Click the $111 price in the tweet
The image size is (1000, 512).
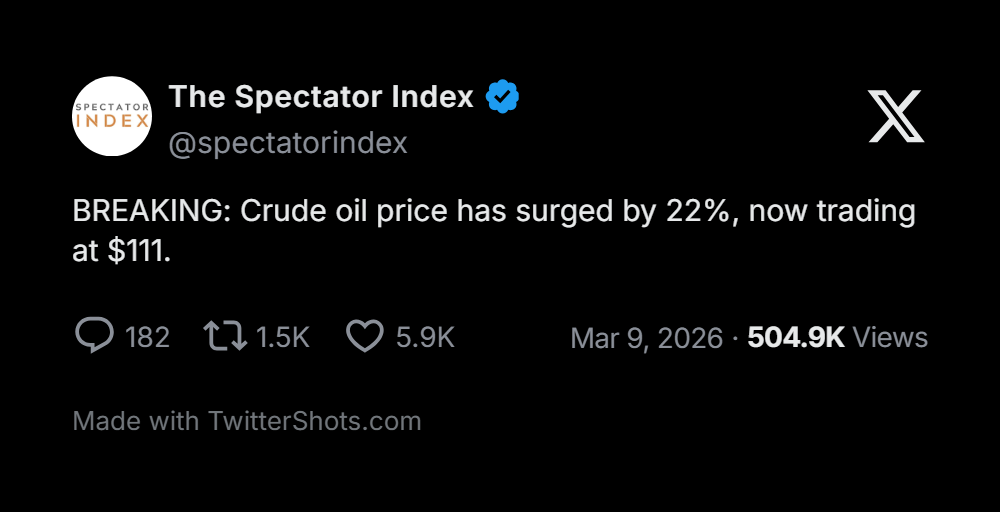pyautogui.click(x=139, y=251)
